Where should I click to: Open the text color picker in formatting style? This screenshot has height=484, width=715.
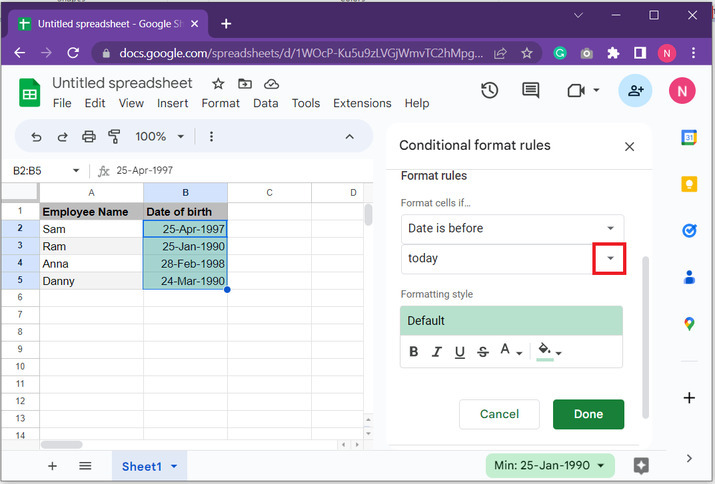(x=510, y=351)
